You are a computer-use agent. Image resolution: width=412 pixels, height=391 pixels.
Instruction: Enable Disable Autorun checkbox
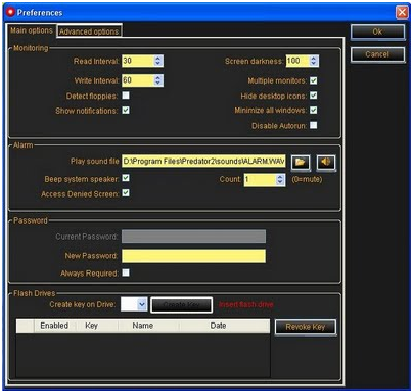pyautogui.click(x=314, y=125)
